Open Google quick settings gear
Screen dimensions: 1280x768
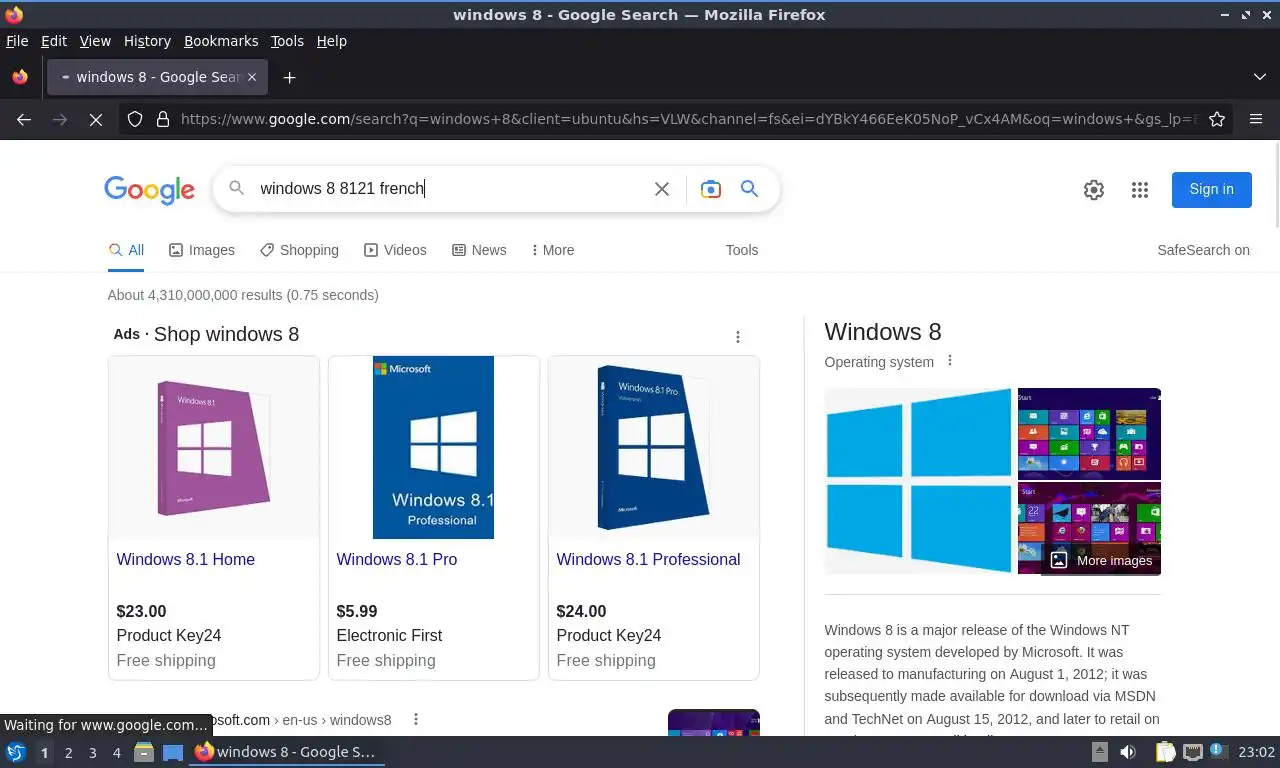pos(1094,190)
